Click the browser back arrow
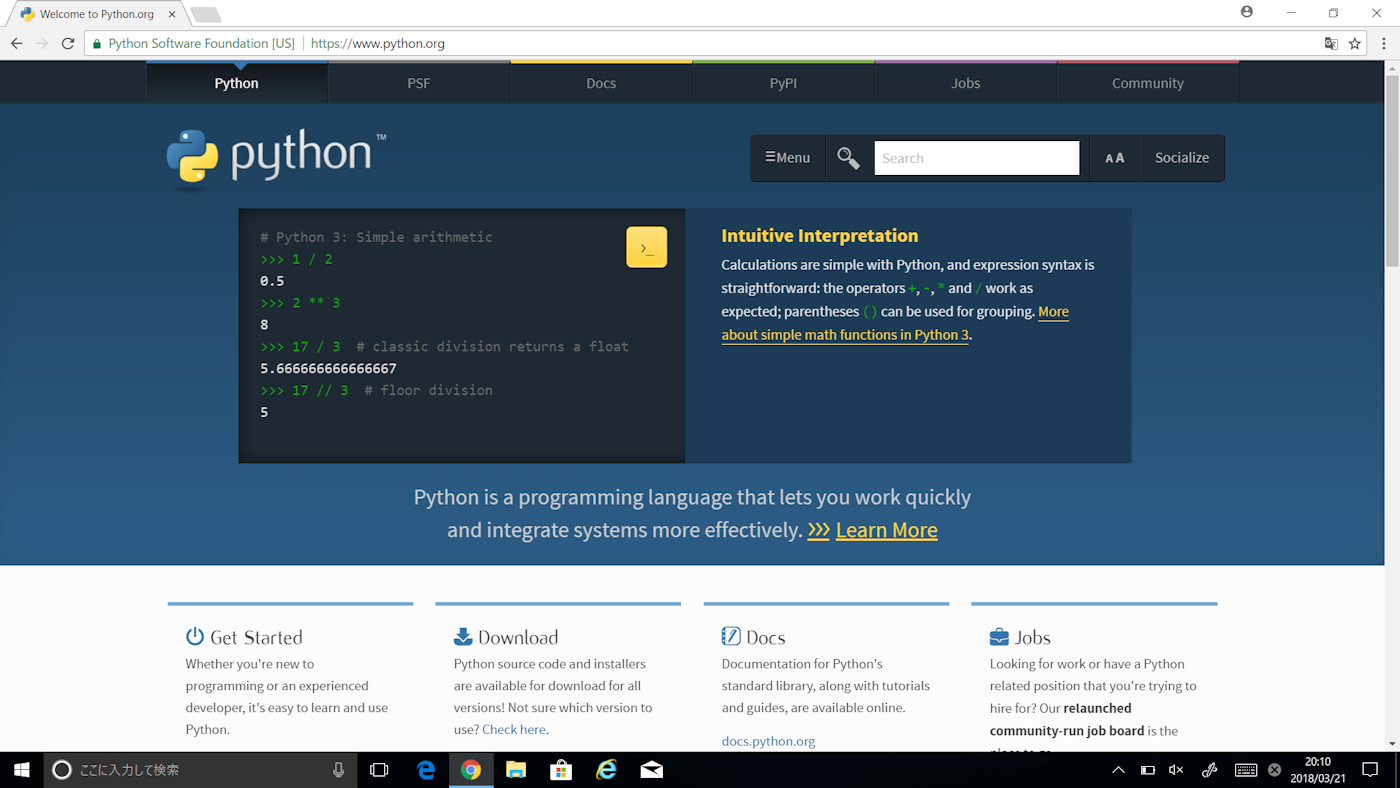The image size is (1400, 788). pyautogui.click(x=16, y=44)
